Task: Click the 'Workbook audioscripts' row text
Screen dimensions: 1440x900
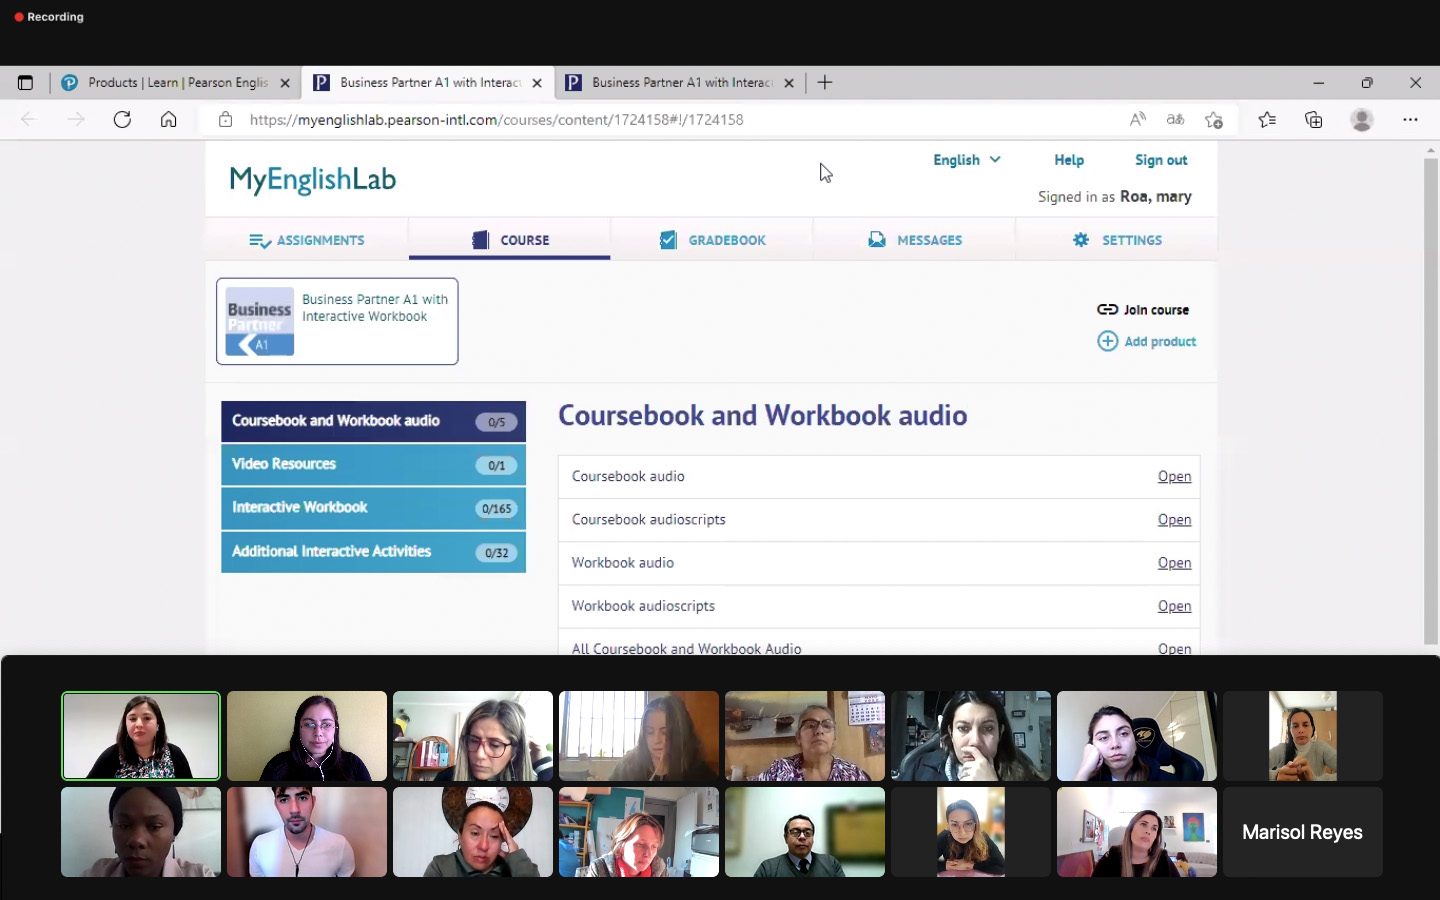Action: (x=643, y=606)
